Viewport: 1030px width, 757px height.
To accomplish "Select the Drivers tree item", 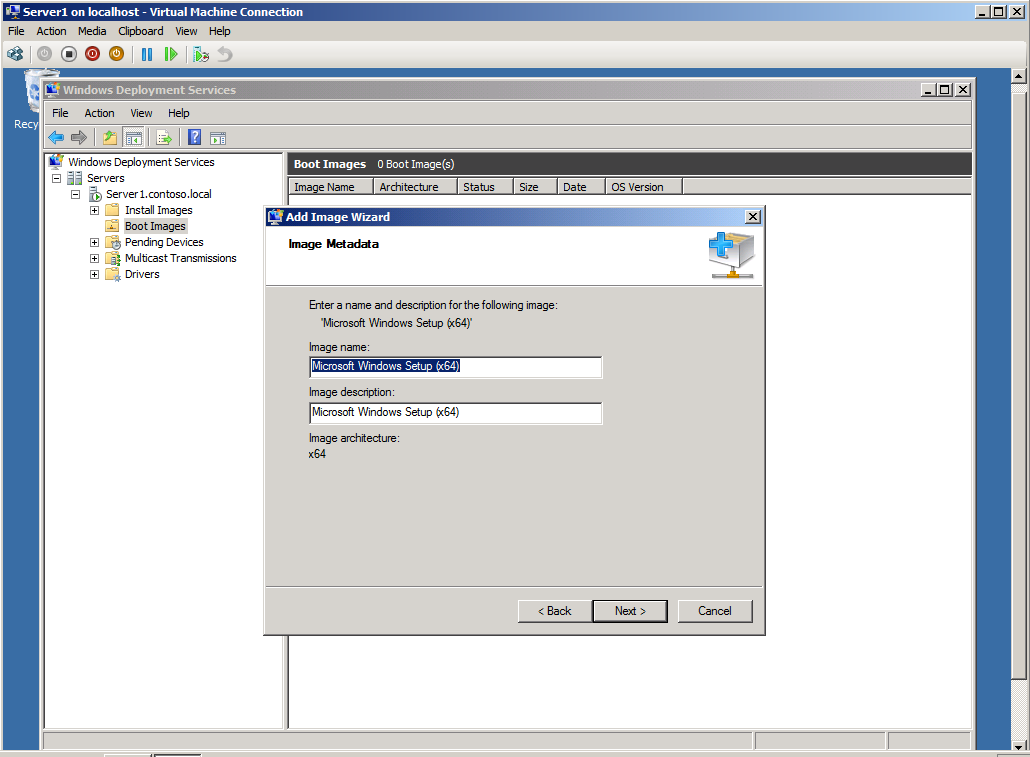I will click(142, 274).
